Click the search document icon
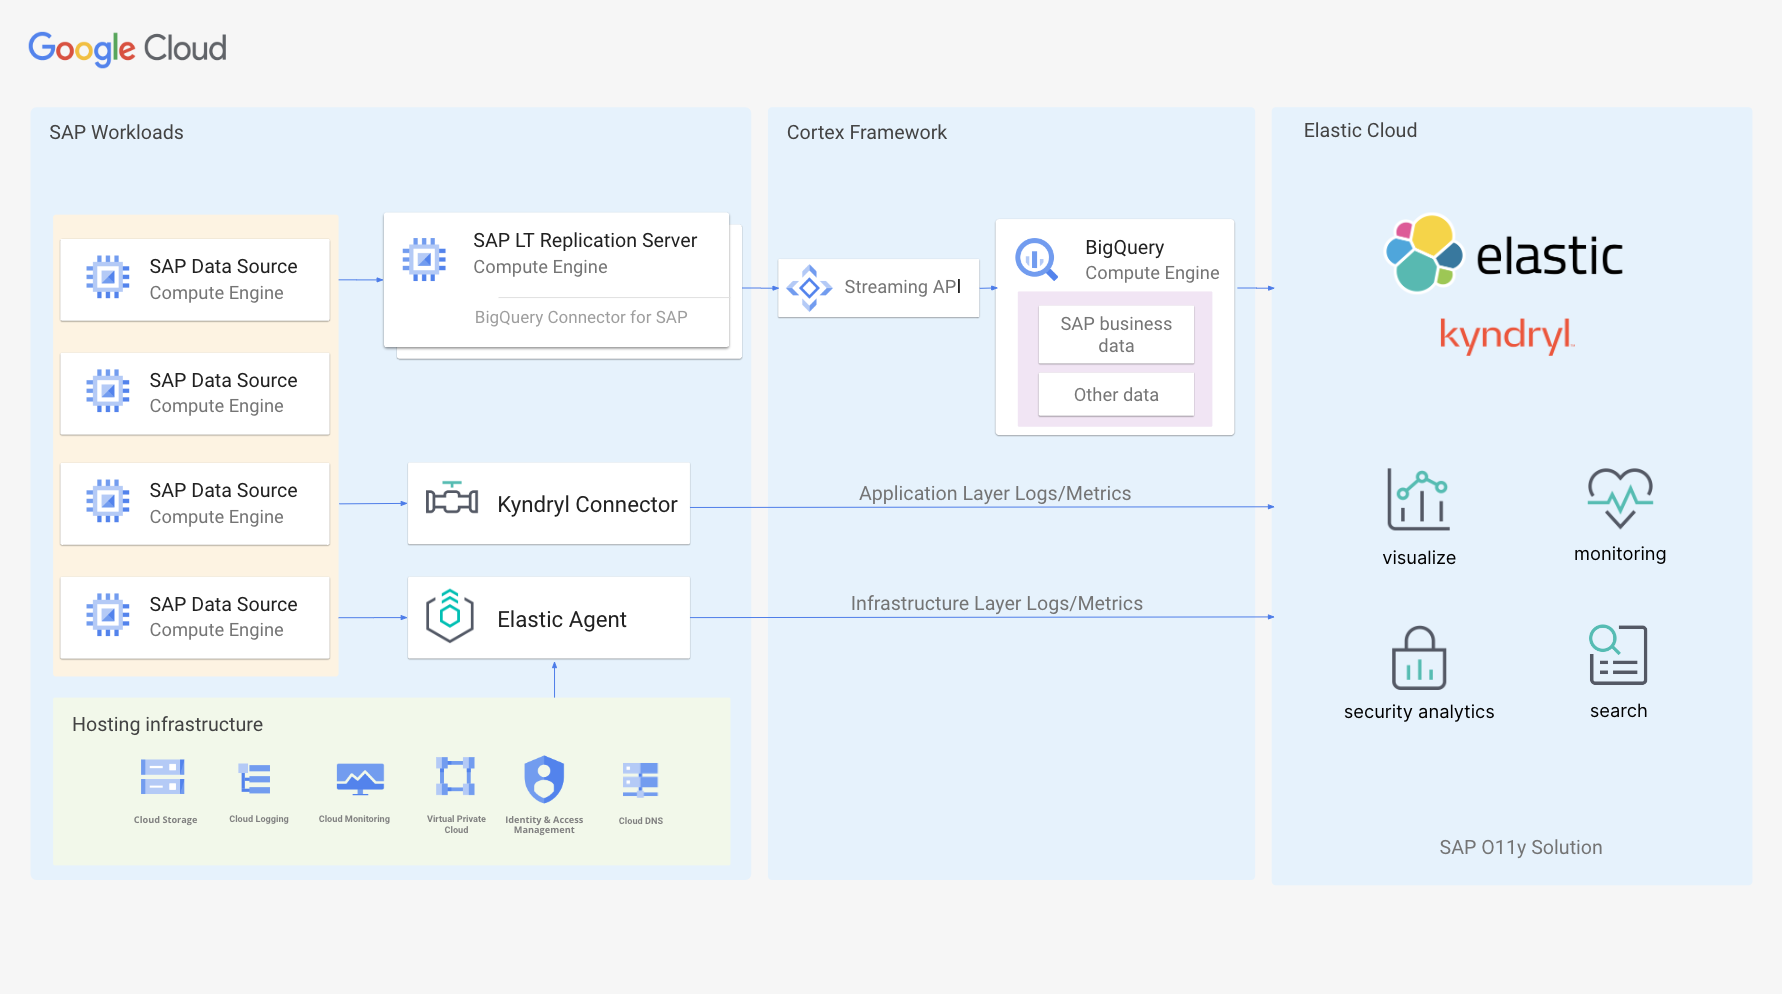The height and width of the screenshot is (994, 1782). point(1618,655)
